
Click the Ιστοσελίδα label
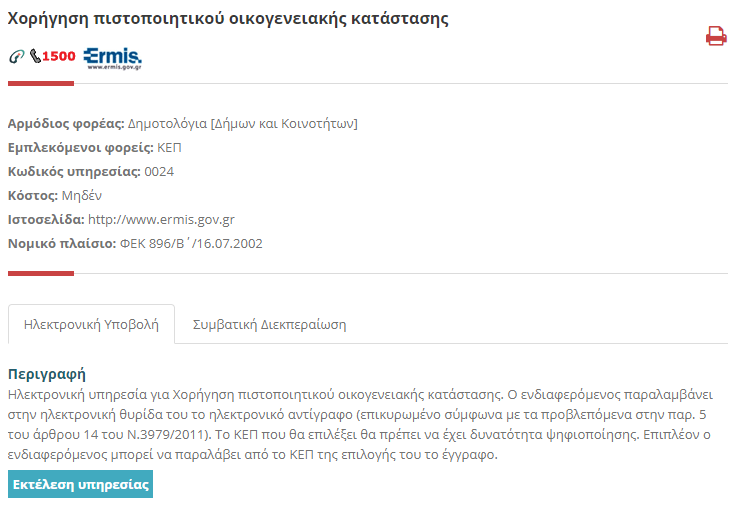coord(46,219)
